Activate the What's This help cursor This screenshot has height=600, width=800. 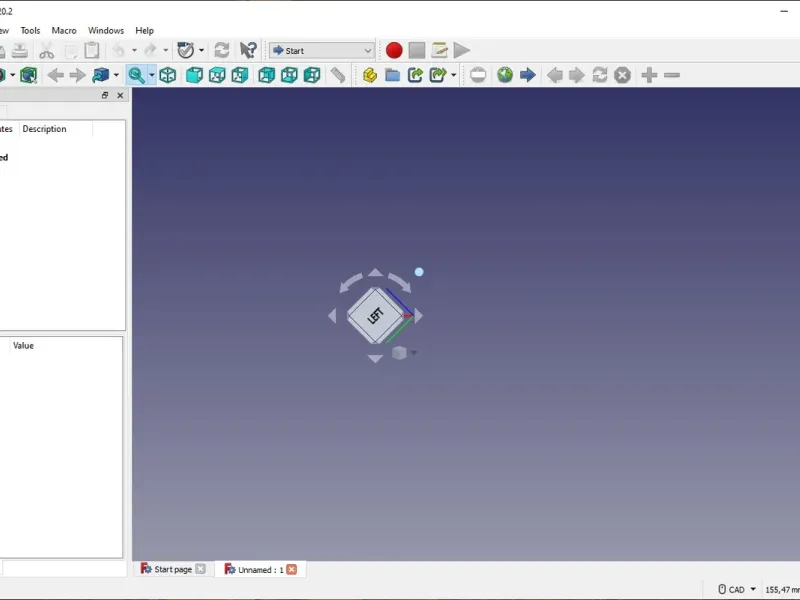248,50
